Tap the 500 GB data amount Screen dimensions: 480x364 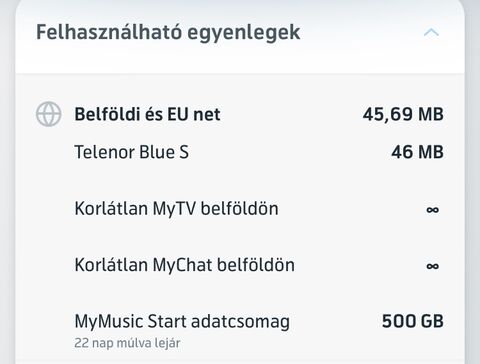click(413, 321)
